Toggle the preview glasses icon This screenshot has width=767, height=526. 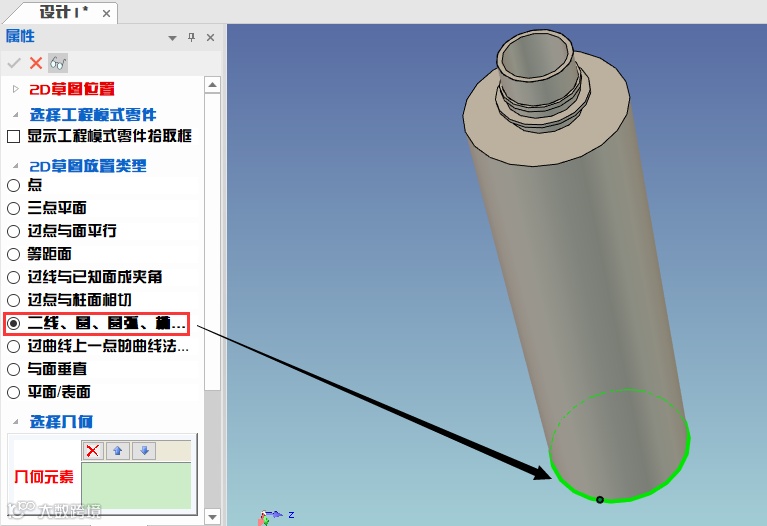coord(58,63)
